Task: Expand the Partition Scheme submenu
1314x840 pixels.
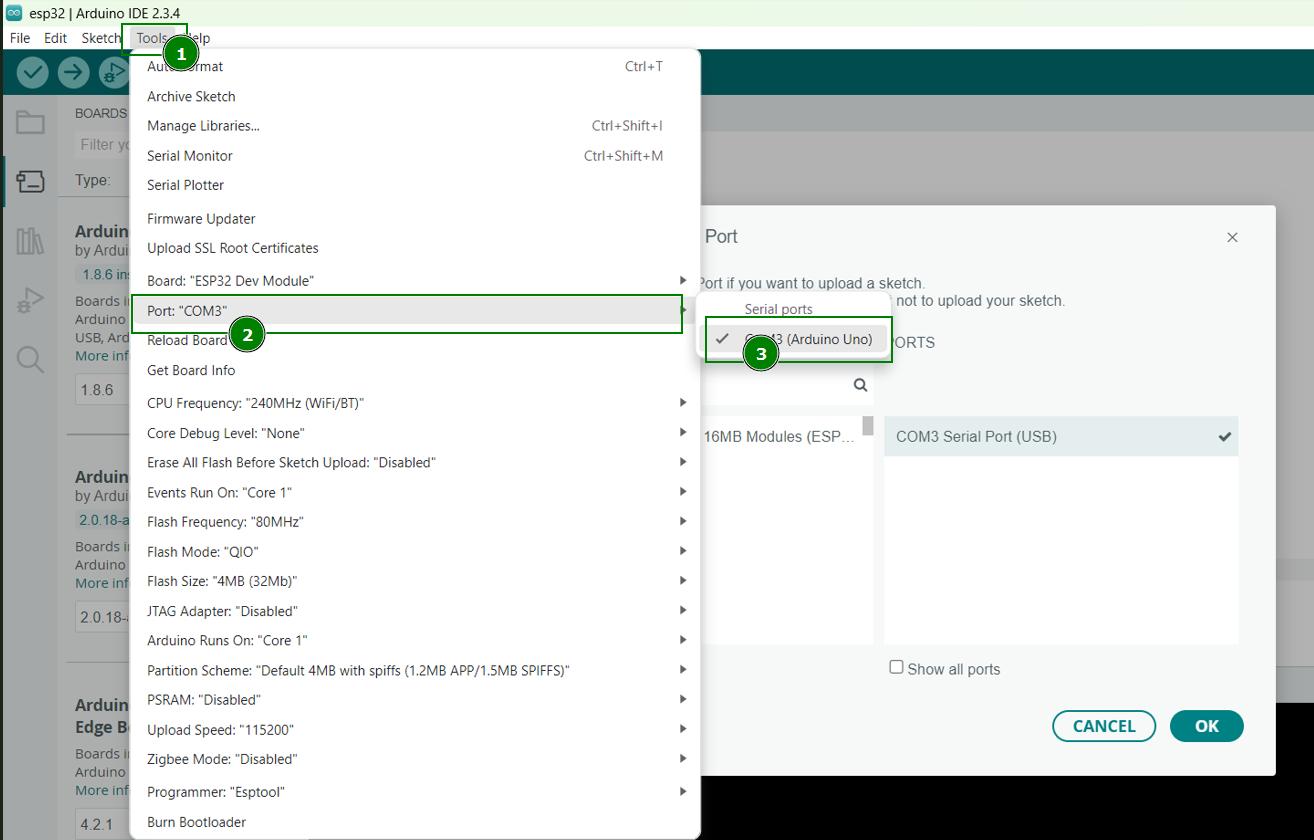Action: tap(415, 670)
